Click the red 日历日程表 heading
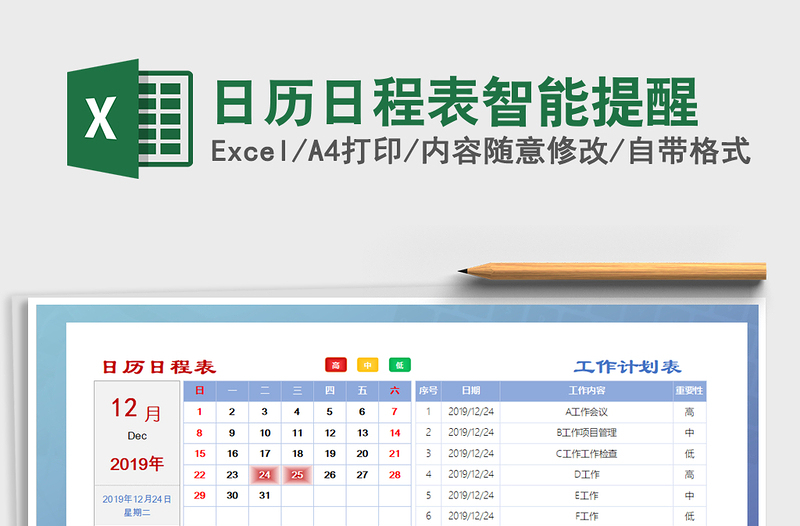 pos(159,367)
